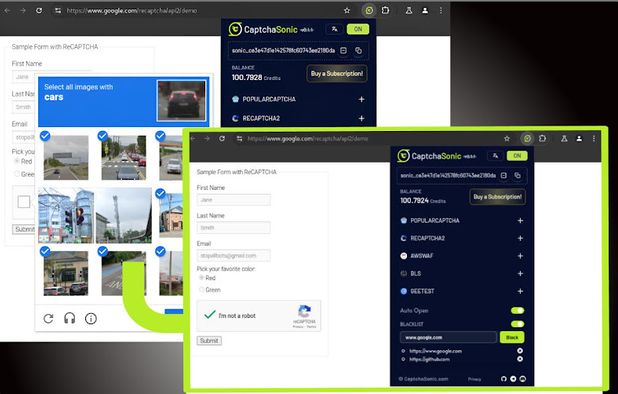Select the Green radio button in green-framed form

point(202,290)
